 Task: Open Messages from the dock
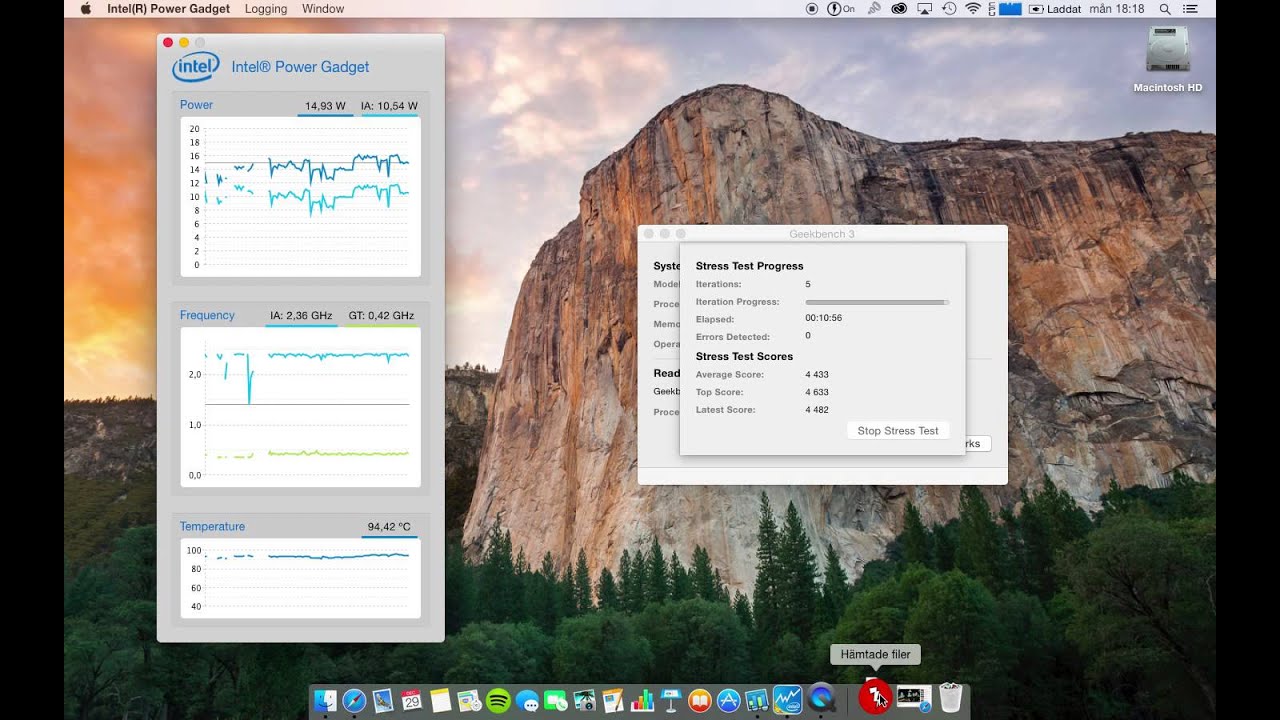527,700
